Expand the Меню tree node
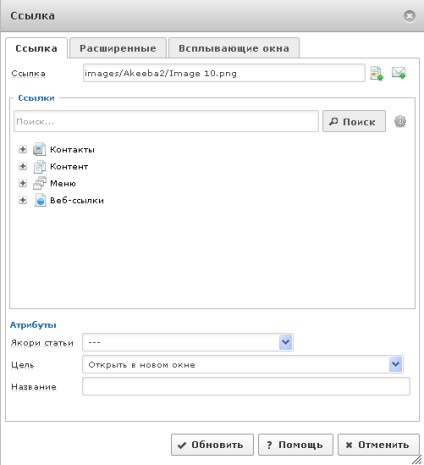 [x=22, y=183]
